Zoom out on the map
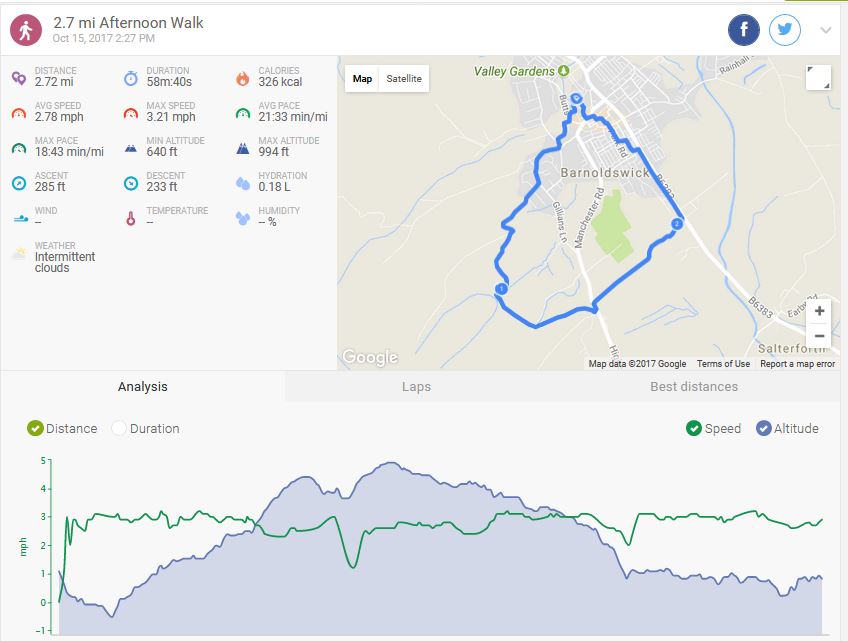This screenshot has width=848, height=641. pos(819,336)
